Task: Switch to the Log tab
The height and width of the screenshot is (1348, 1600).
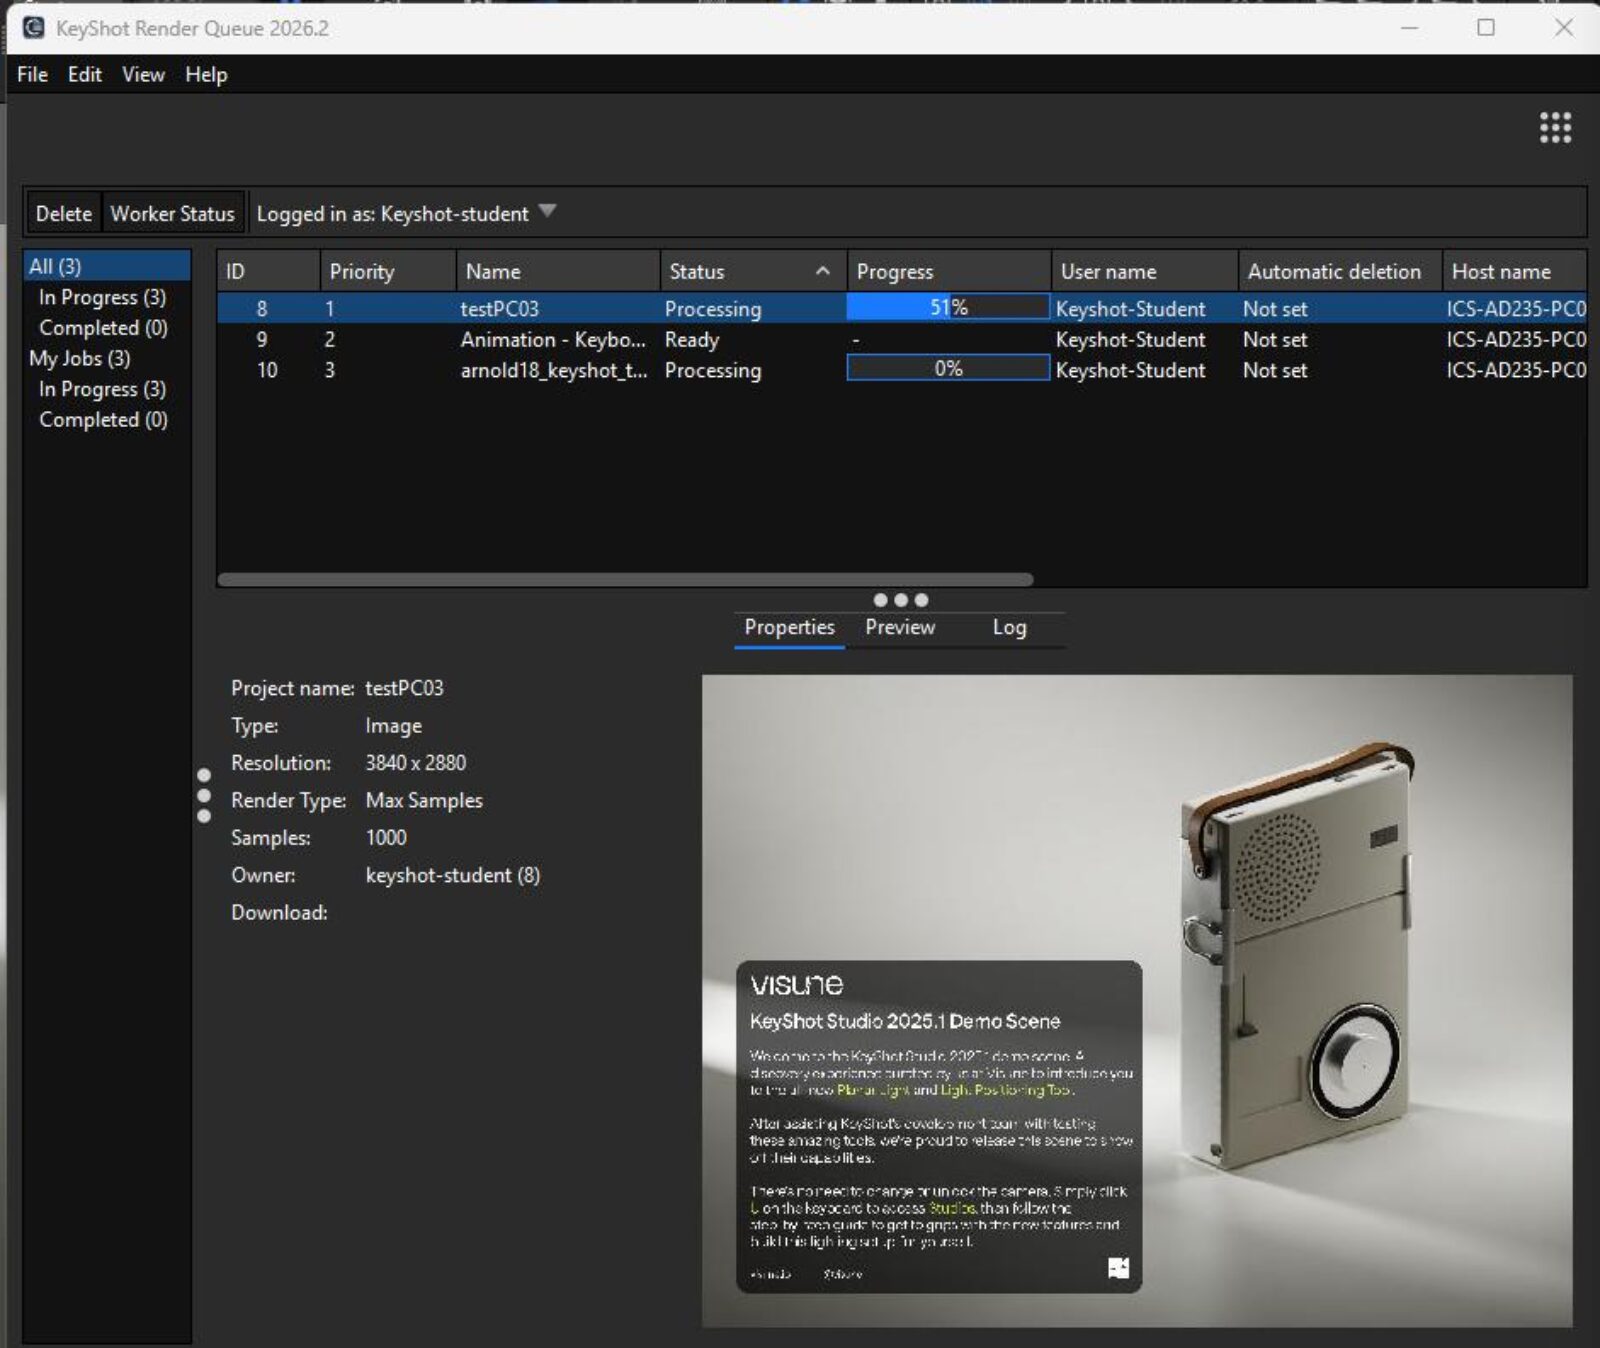Action: 1009,627
